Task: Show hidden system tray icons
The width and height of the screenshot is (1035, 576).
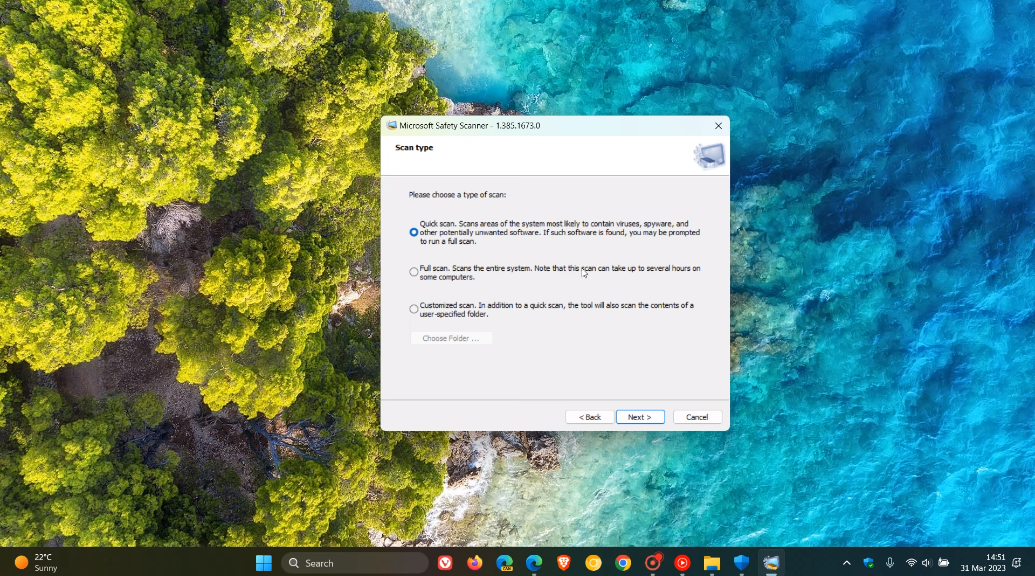Action: (846, 563)
